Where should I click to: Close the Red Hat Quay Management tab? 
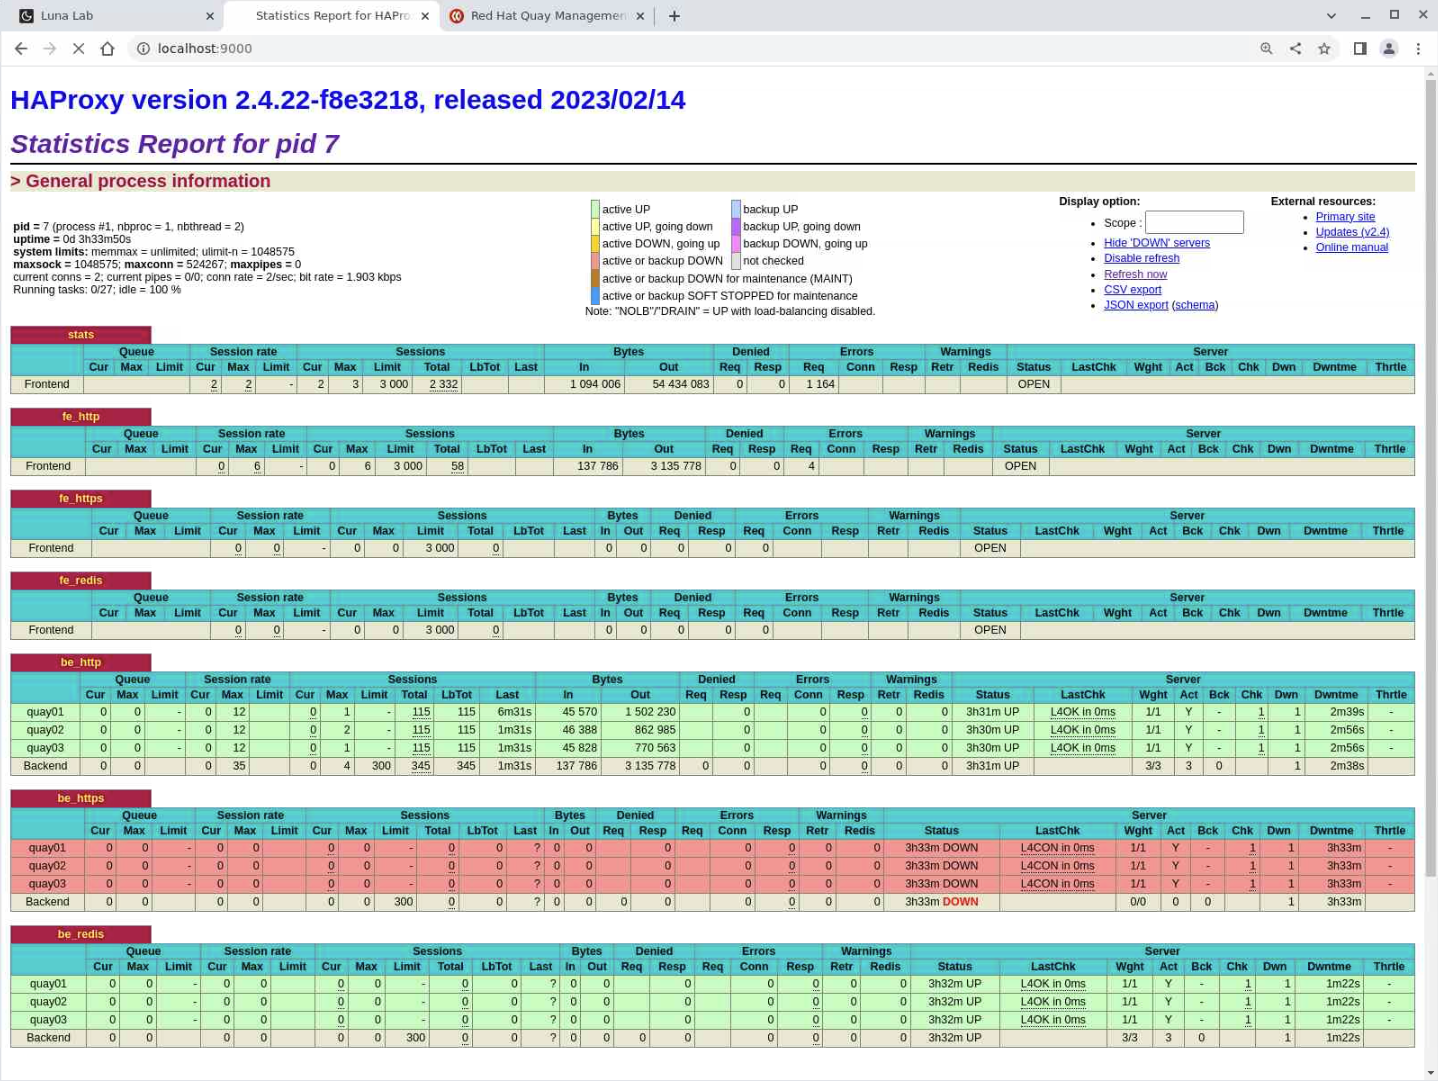[641, 16]
